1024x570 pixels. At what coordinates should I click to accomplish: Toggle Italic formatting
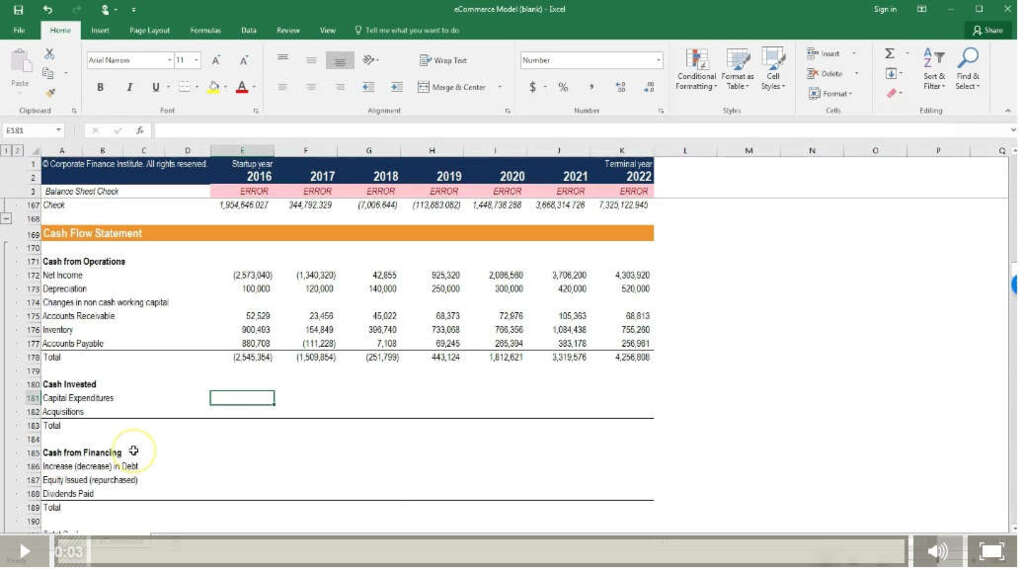[x=128, y=88]
